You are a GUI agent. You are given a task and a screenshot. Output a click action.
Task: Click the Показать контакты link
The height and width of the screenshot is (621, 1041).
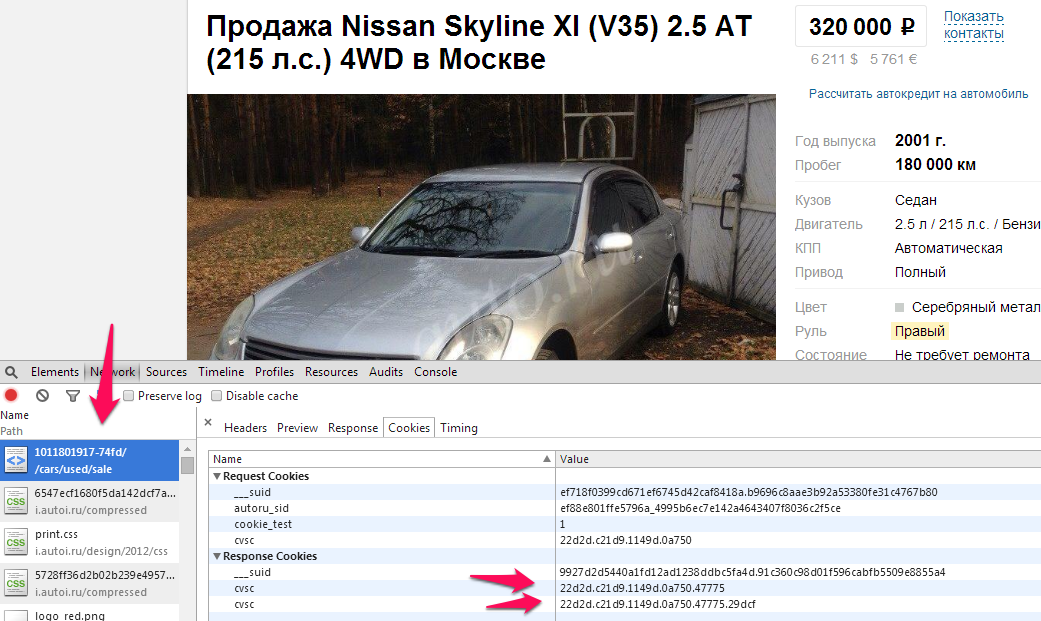click(x=974, y=25)
